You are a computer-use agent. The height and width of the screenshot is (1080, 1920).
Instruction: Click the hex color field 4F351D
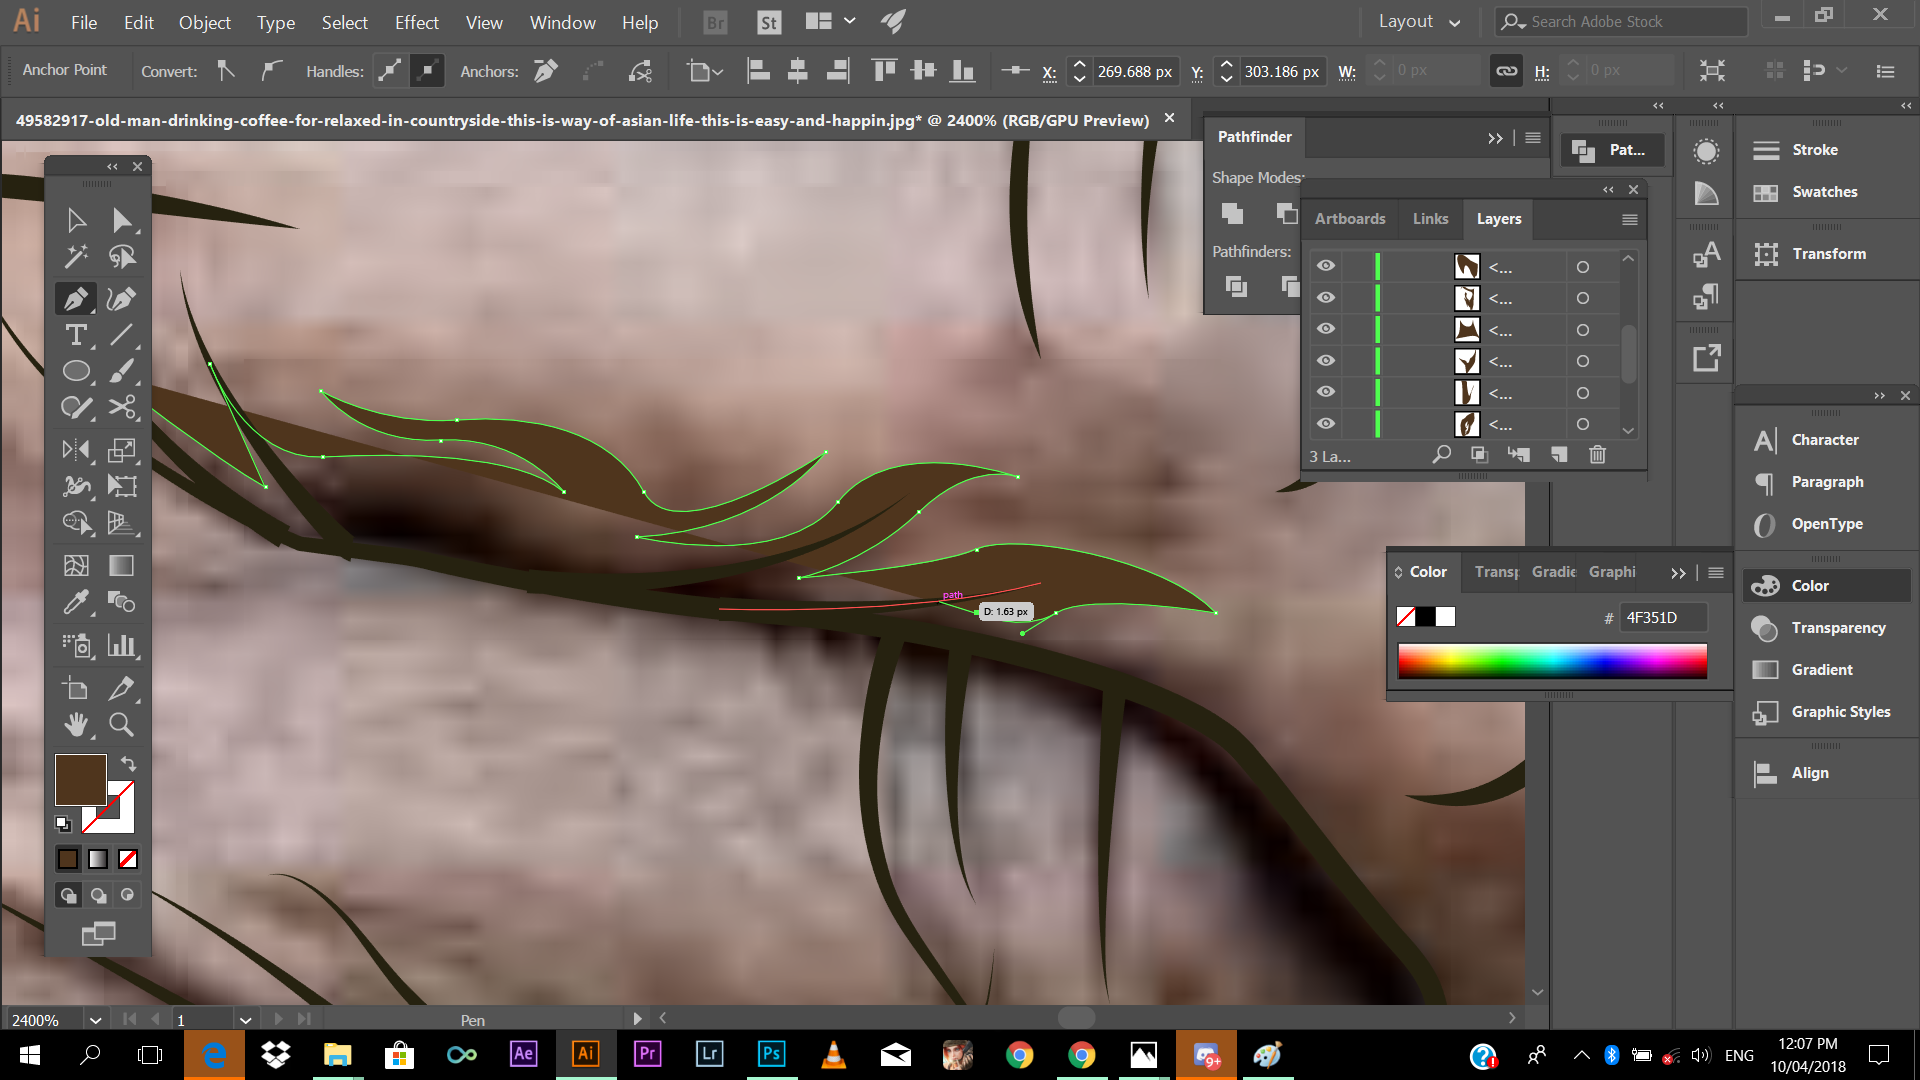click(x=1663, y=618)
